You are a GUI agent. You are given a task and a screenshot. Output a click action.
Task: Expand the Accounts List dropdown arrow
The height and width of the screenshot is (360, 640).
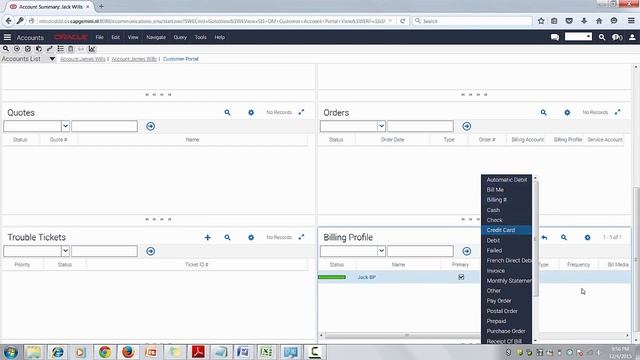click(52, 59)
